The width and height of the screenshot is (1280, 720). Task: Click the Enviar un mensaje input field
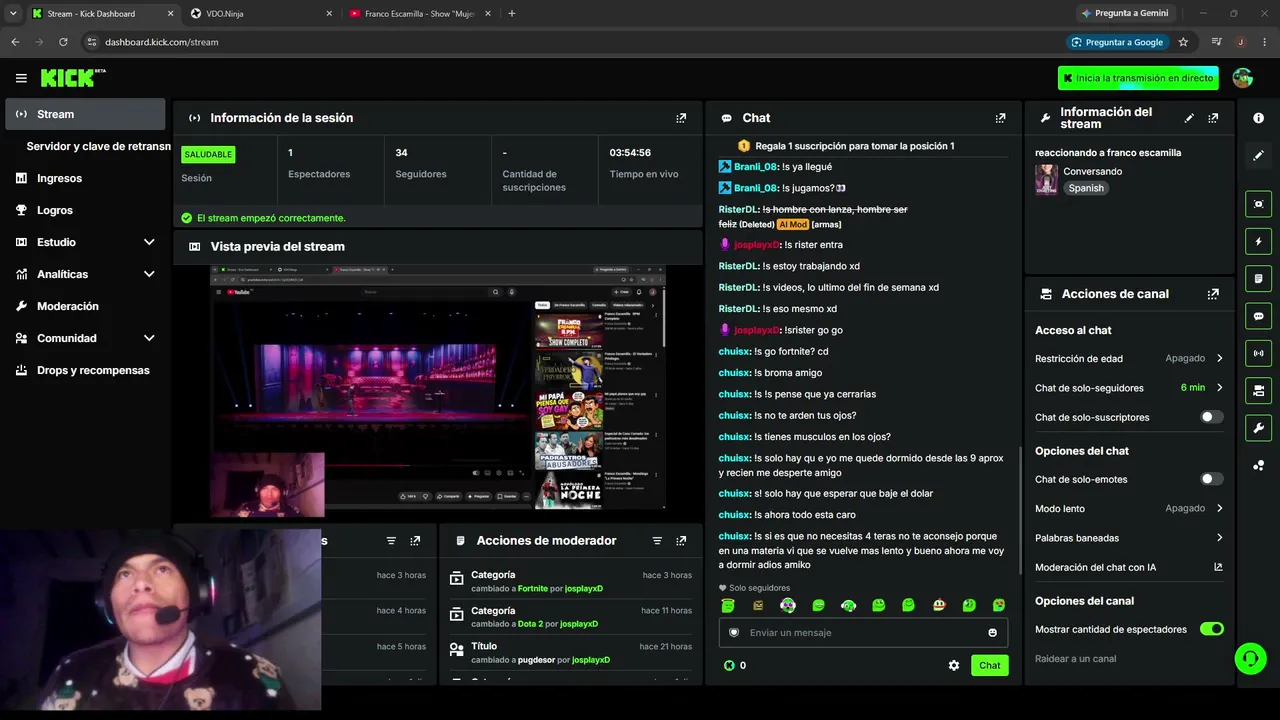pyautogui.click(x=862, y=633)
